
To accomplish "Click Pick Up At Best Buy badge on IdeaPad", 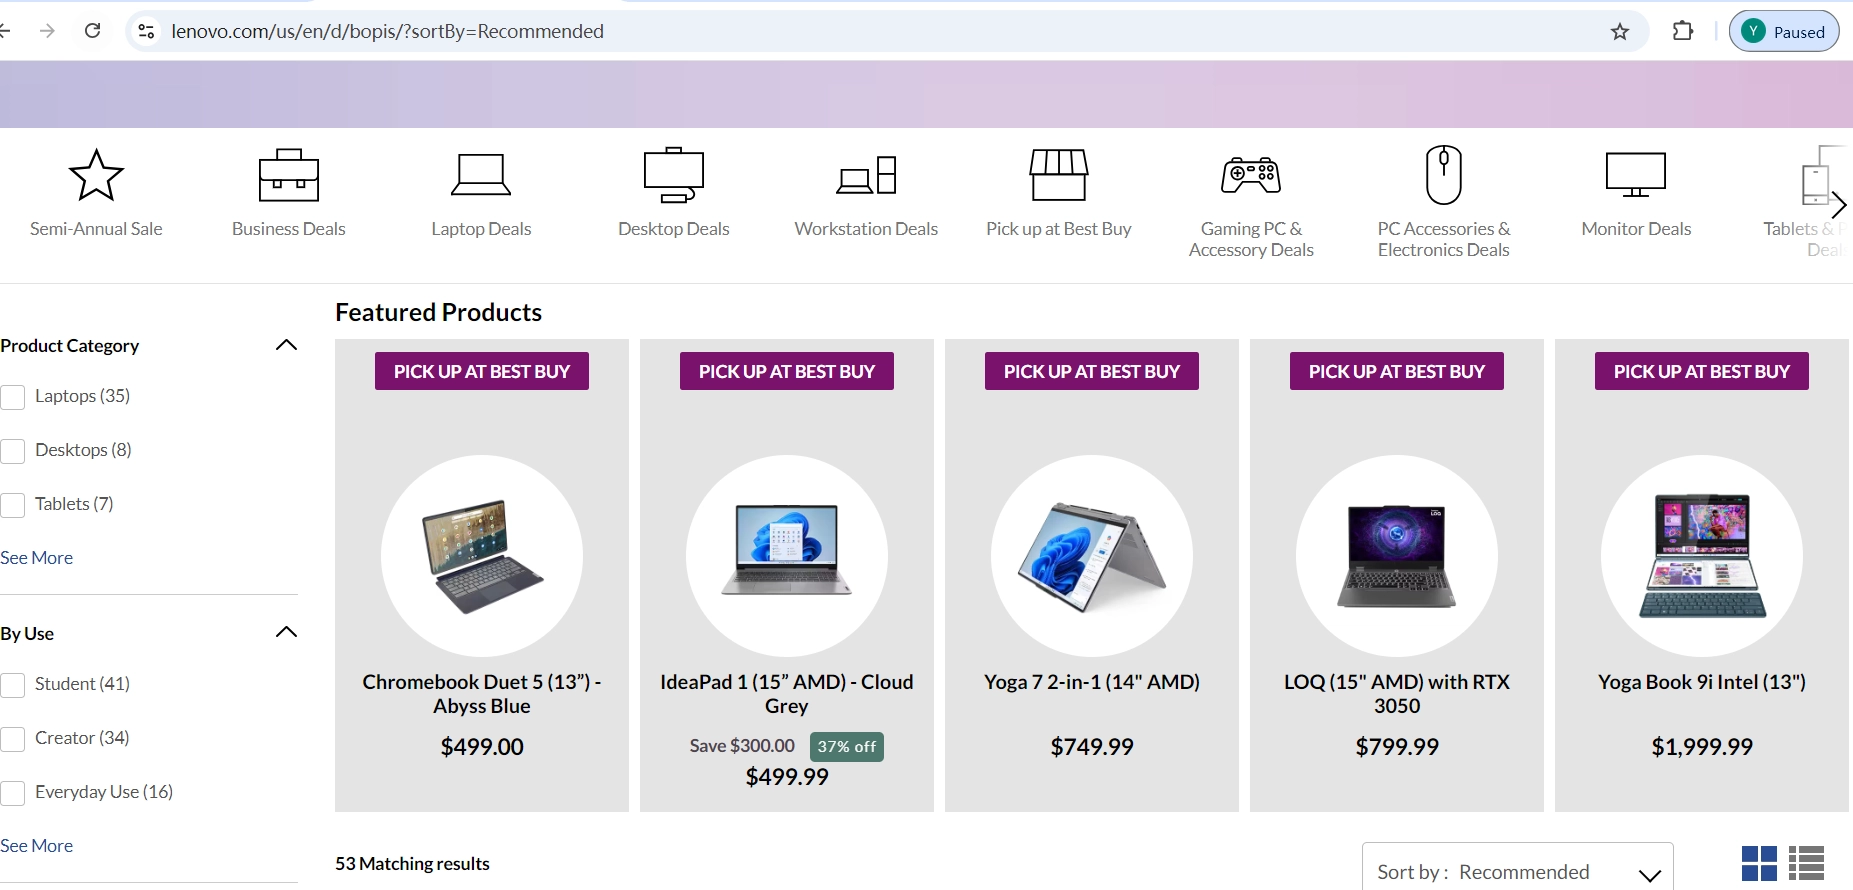I will click(787, 371).
